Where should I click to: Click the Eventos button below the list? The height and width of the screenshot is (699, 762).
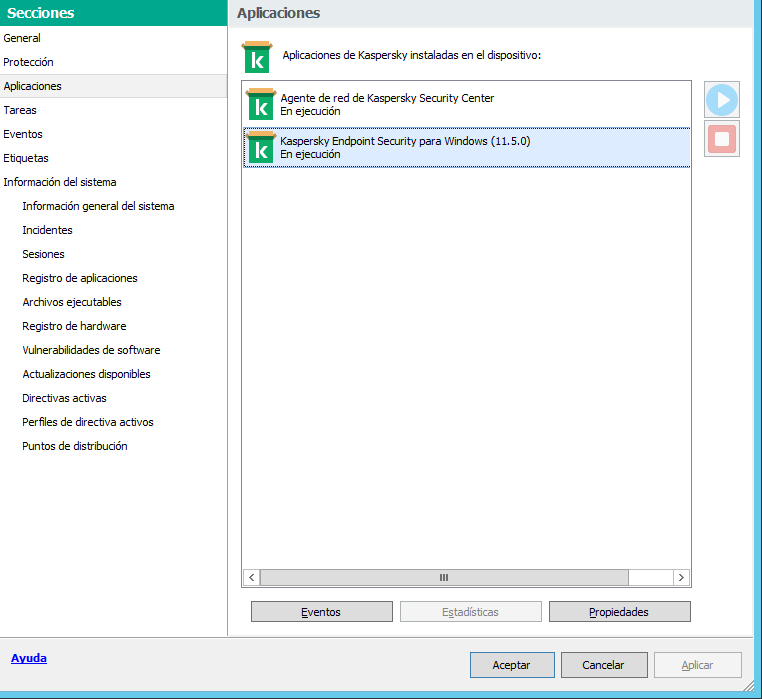coord(322,612)
